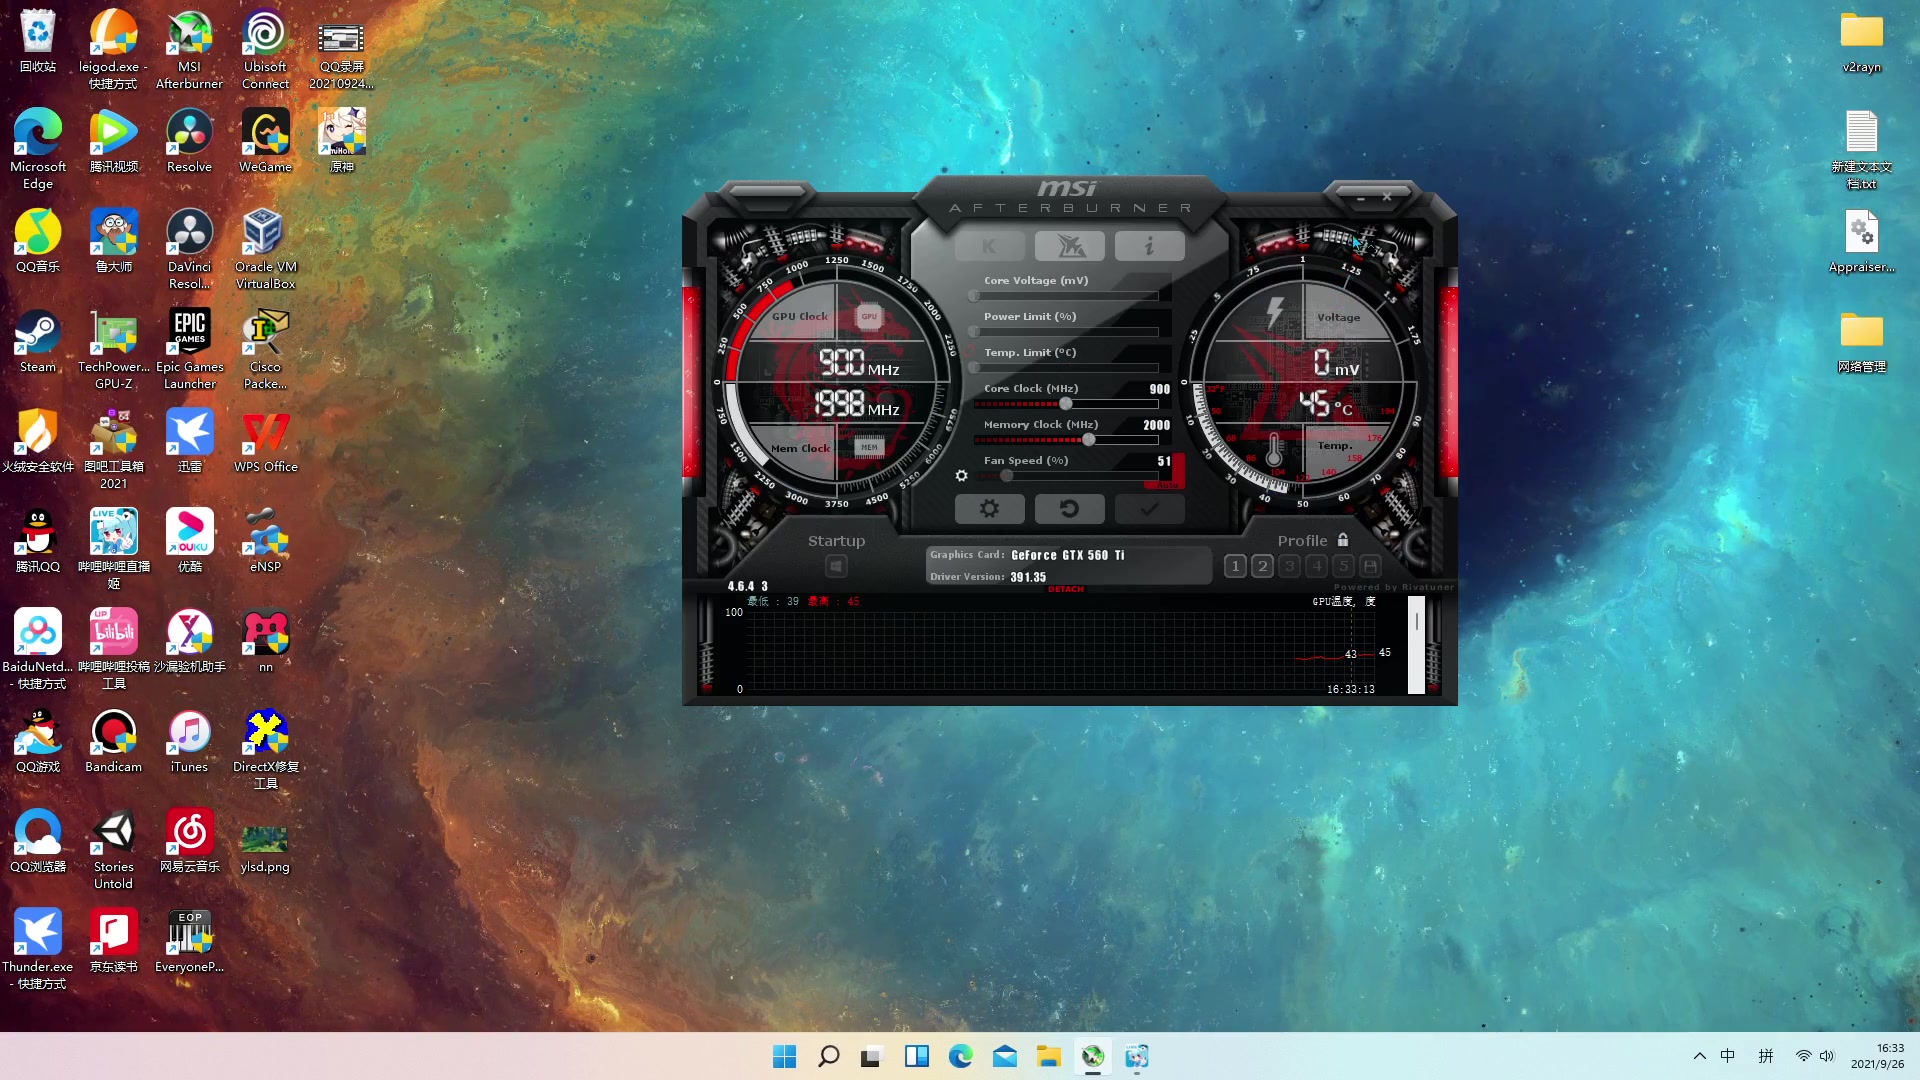Select profile slot 5
Screen dimensions: 1920x1080
point(1343,566)
